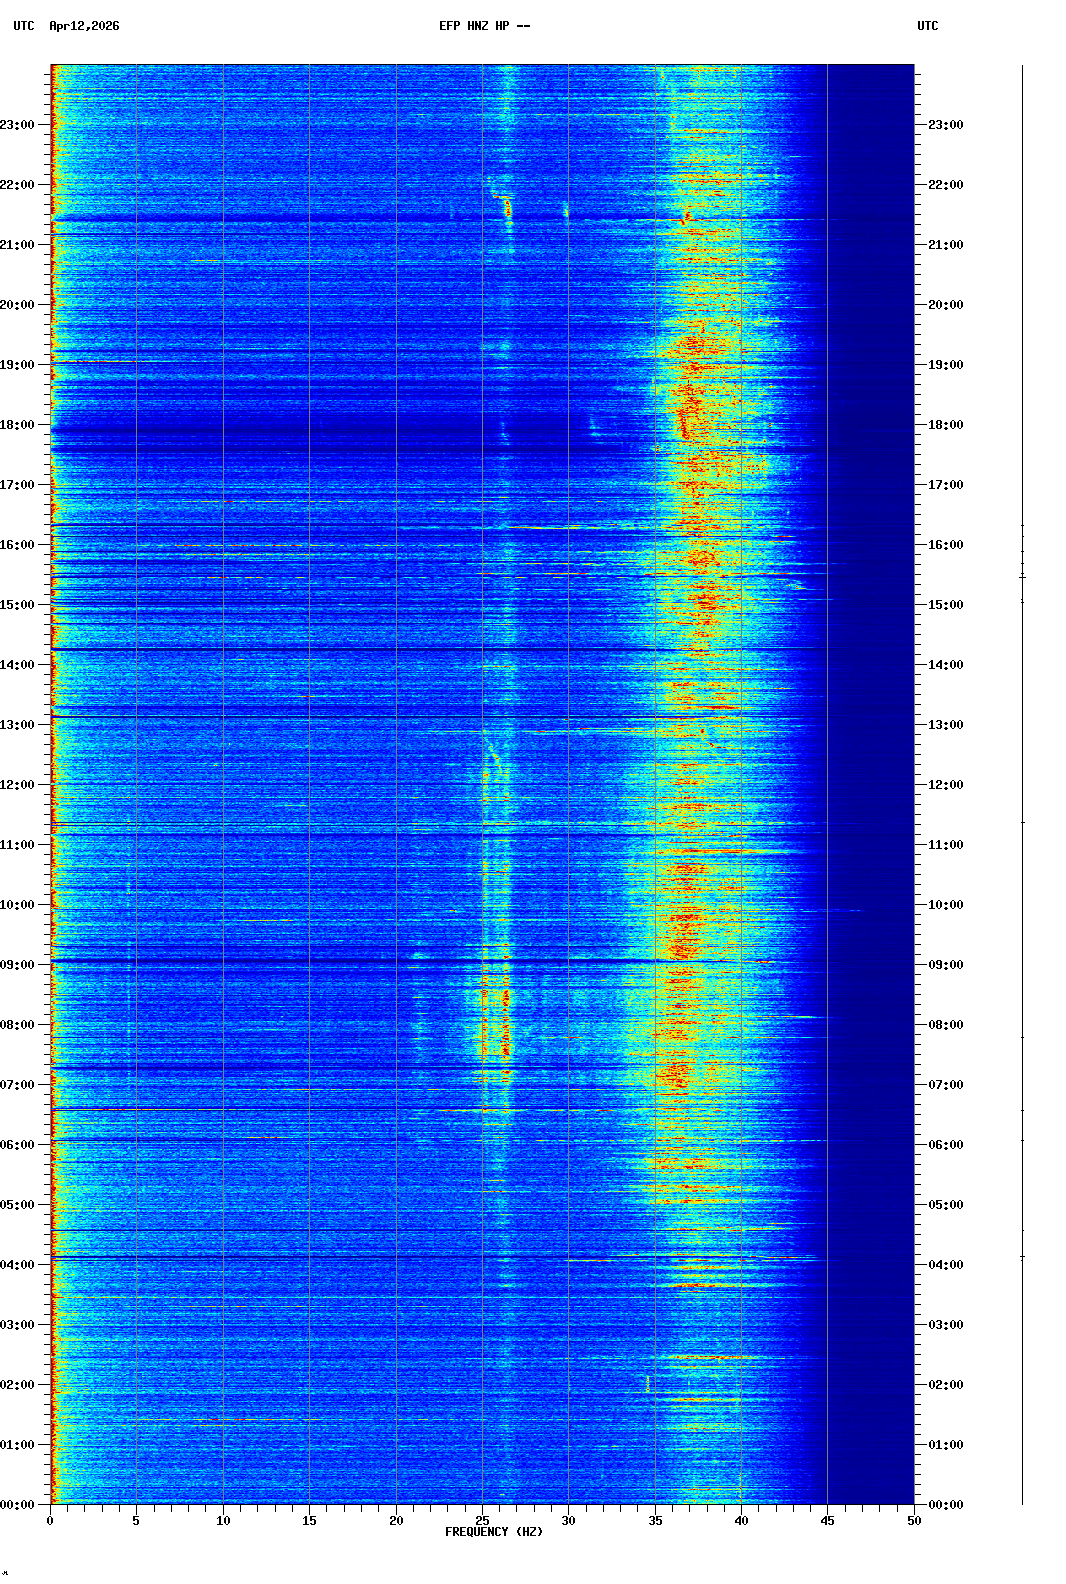
Task: Select the 07:00 mark on right axis
Action: click(945, 1085)
